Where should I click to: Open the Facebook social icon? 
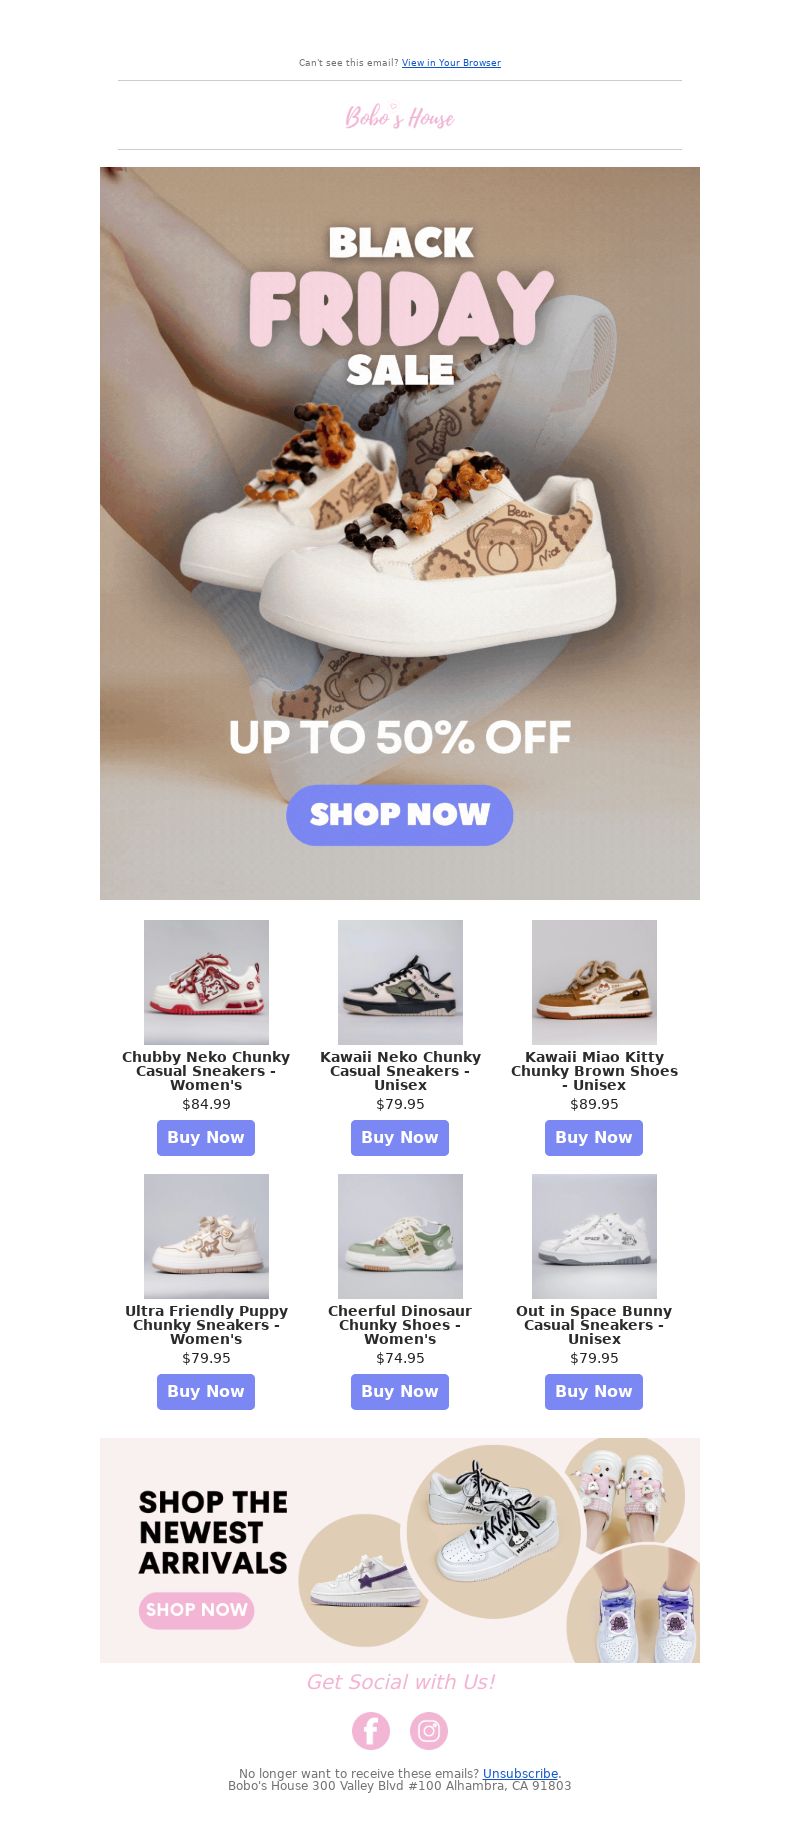tap(371, 1731)
